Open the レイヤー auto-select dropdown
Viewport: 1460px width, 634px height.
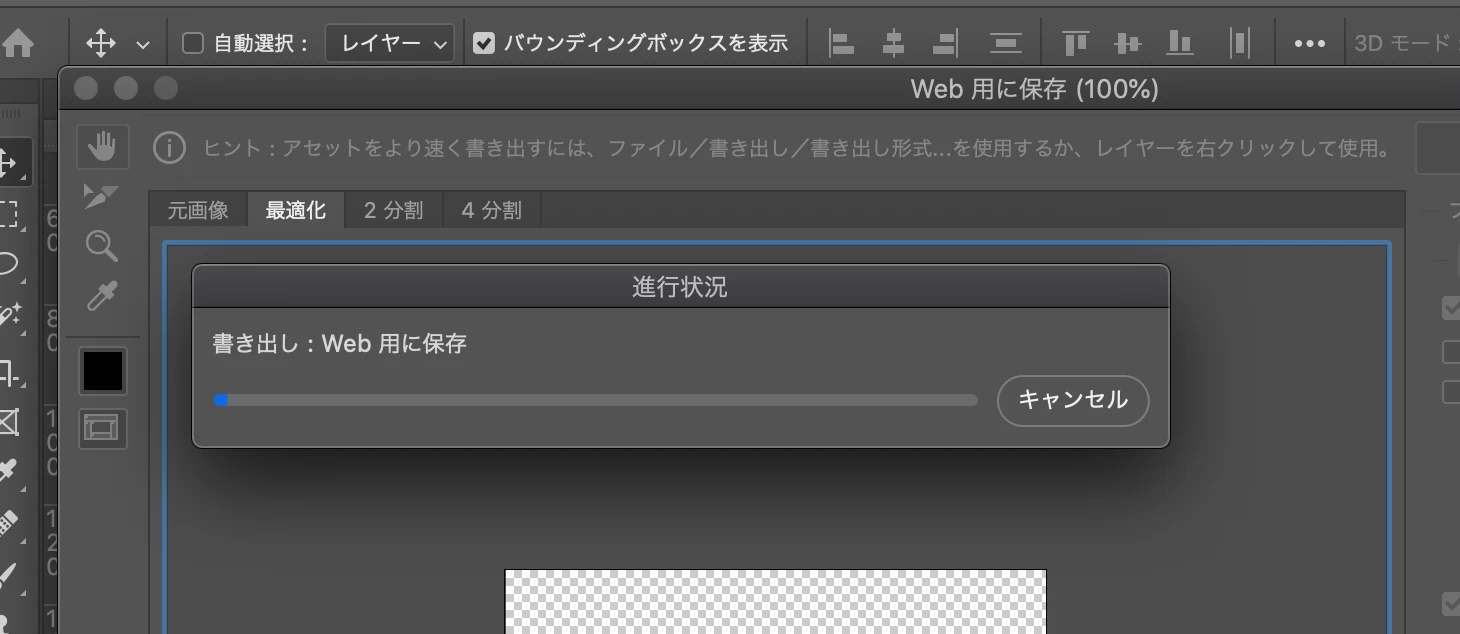point(390,44)
